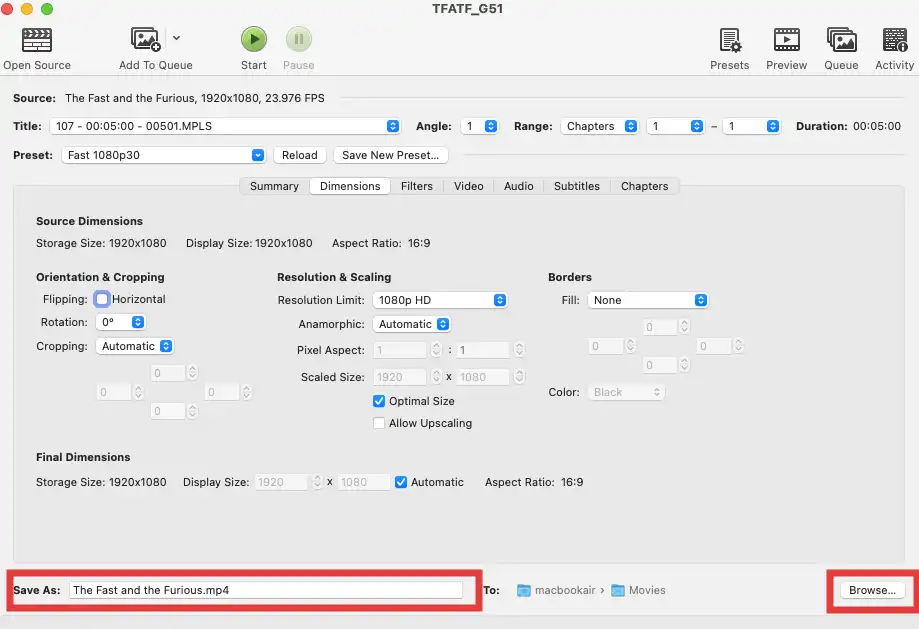Image resolution: width=919 pixels, height=629 pixels.
Task: Enable the Allow Upscaling checkbox
Action: [379, 423]
